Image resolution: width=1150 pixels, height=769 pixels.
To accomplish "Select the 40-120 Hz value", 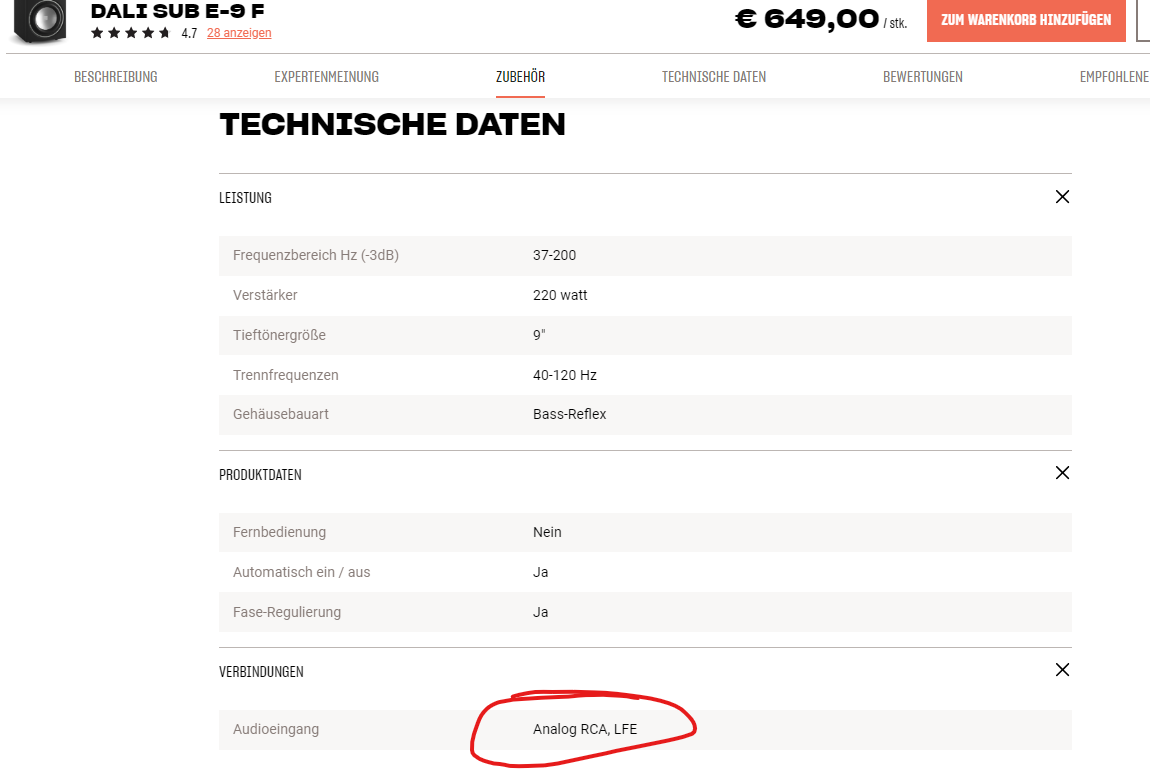I will 565,375.
